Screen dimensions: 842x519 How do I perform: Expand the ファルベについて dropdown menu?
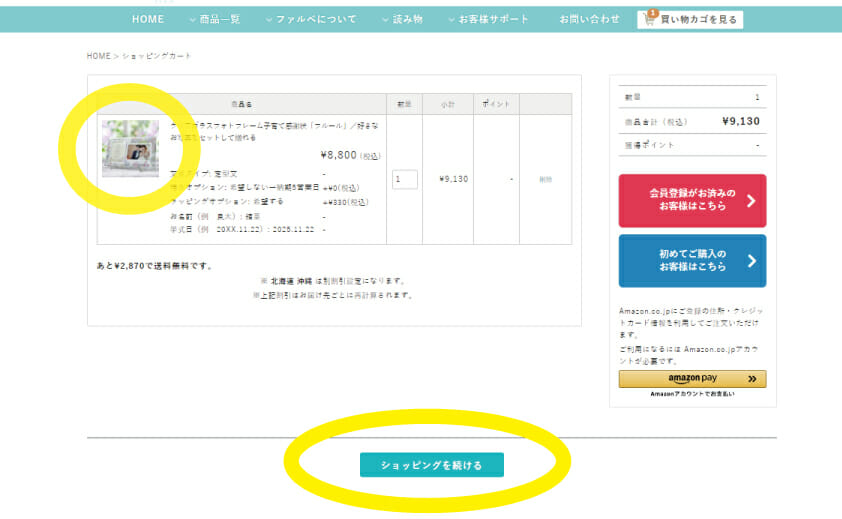310,19
